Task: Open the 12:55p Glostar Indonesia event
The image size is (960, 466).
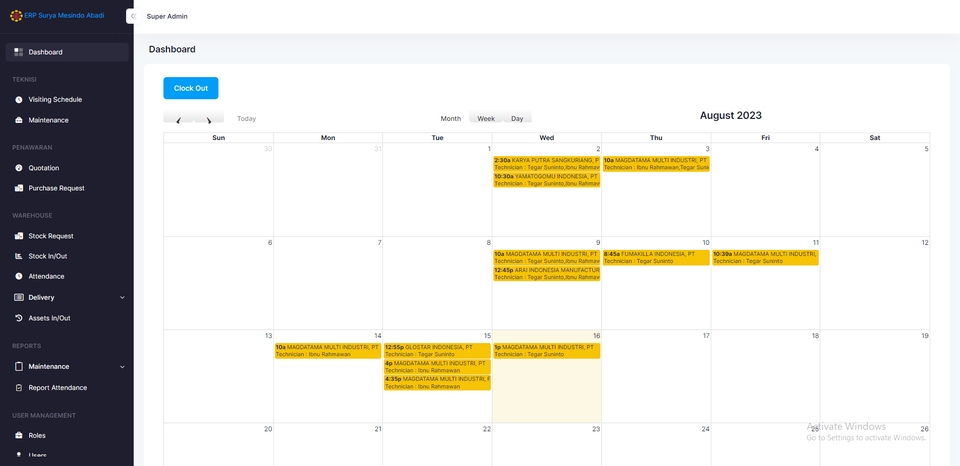Action: (x=437, y=351)
